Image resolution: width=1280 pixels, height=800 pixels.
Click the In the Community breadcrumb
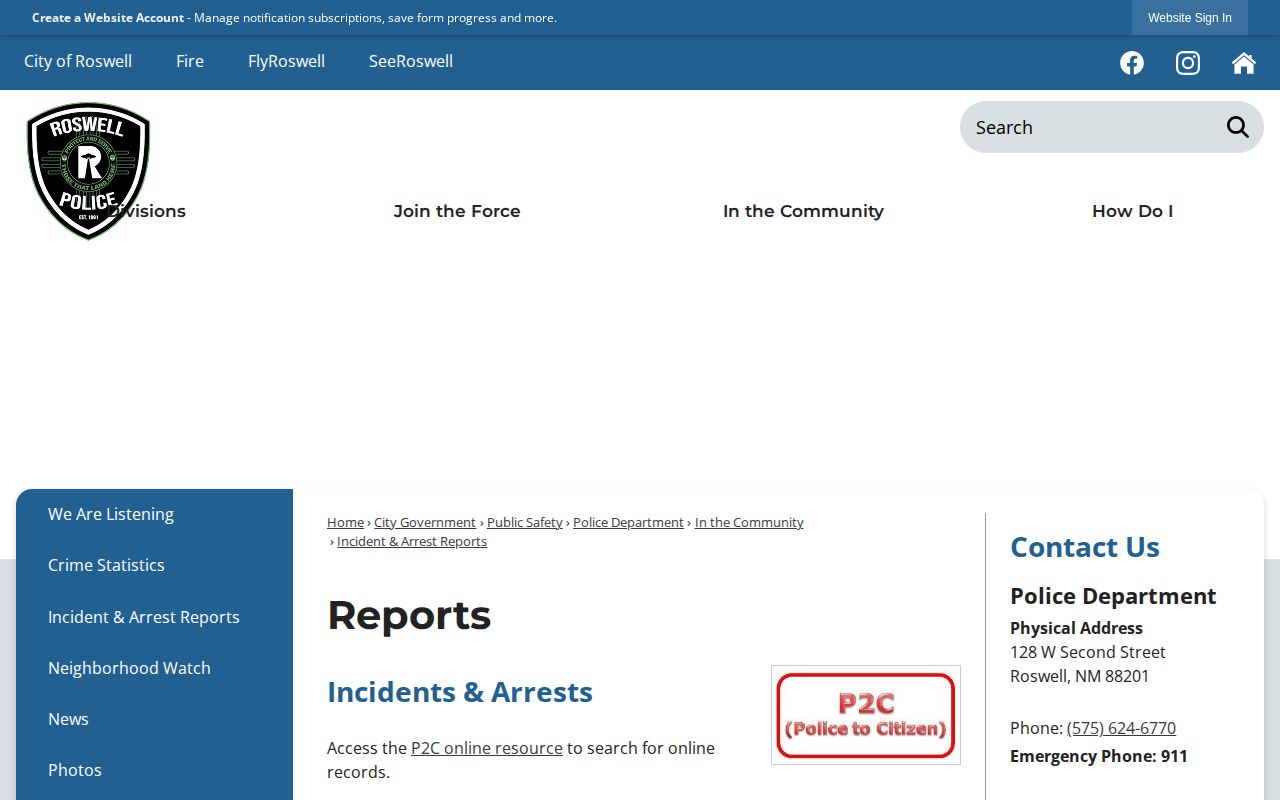click(x=749, y=522)
